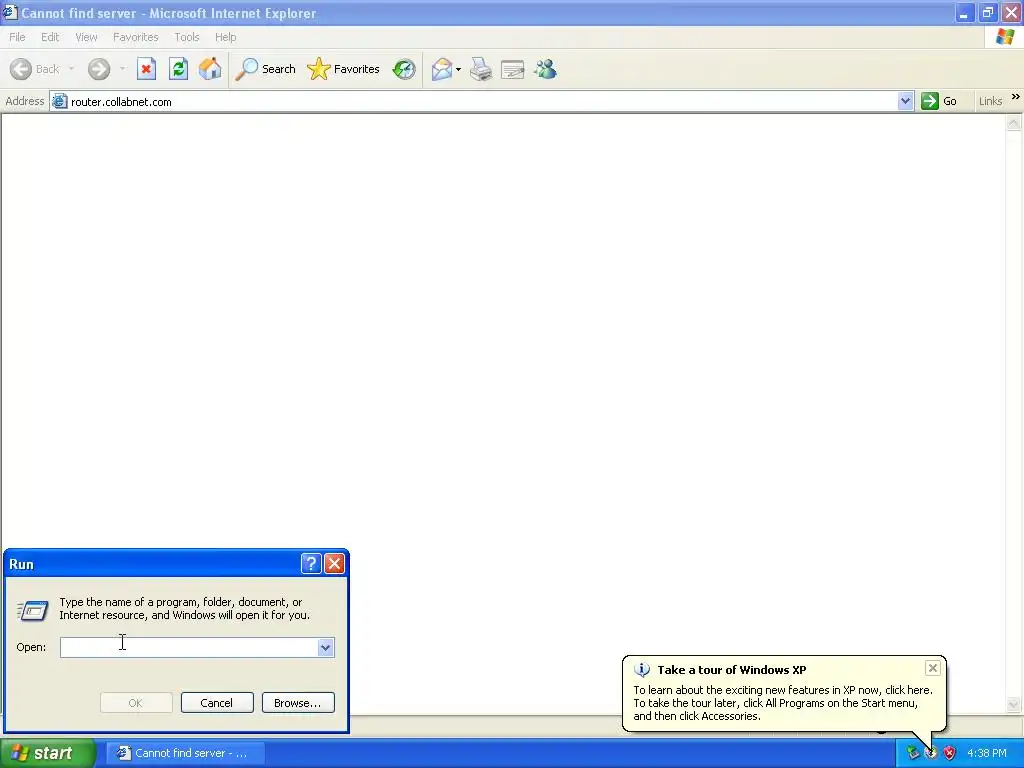Click the vertical scrollbar up arrow
1024x768 pixels.
click(1014, 123)
